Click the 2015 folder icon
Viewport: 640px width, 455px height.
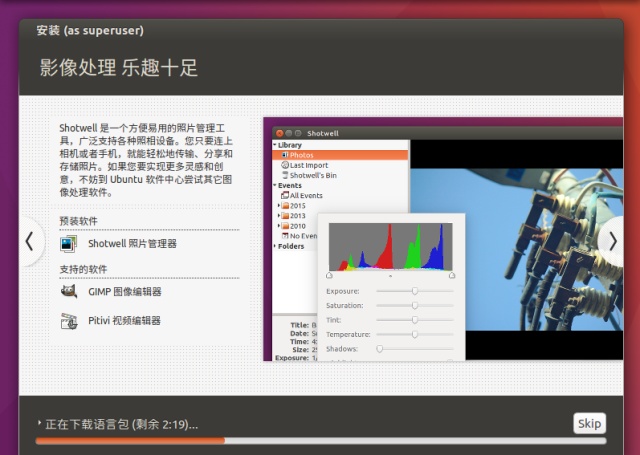point(285,205)
